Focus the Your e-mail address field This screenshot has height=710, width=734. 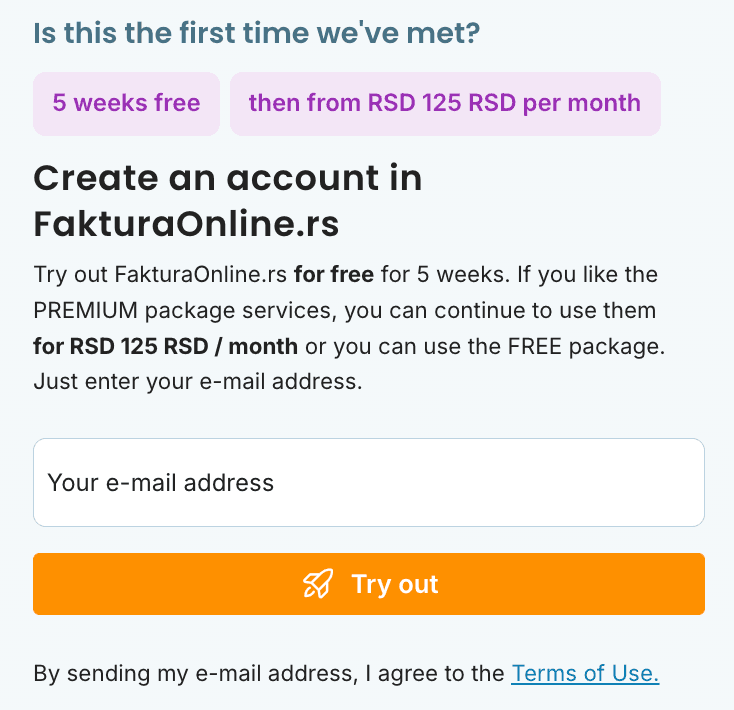pos(369,483)
